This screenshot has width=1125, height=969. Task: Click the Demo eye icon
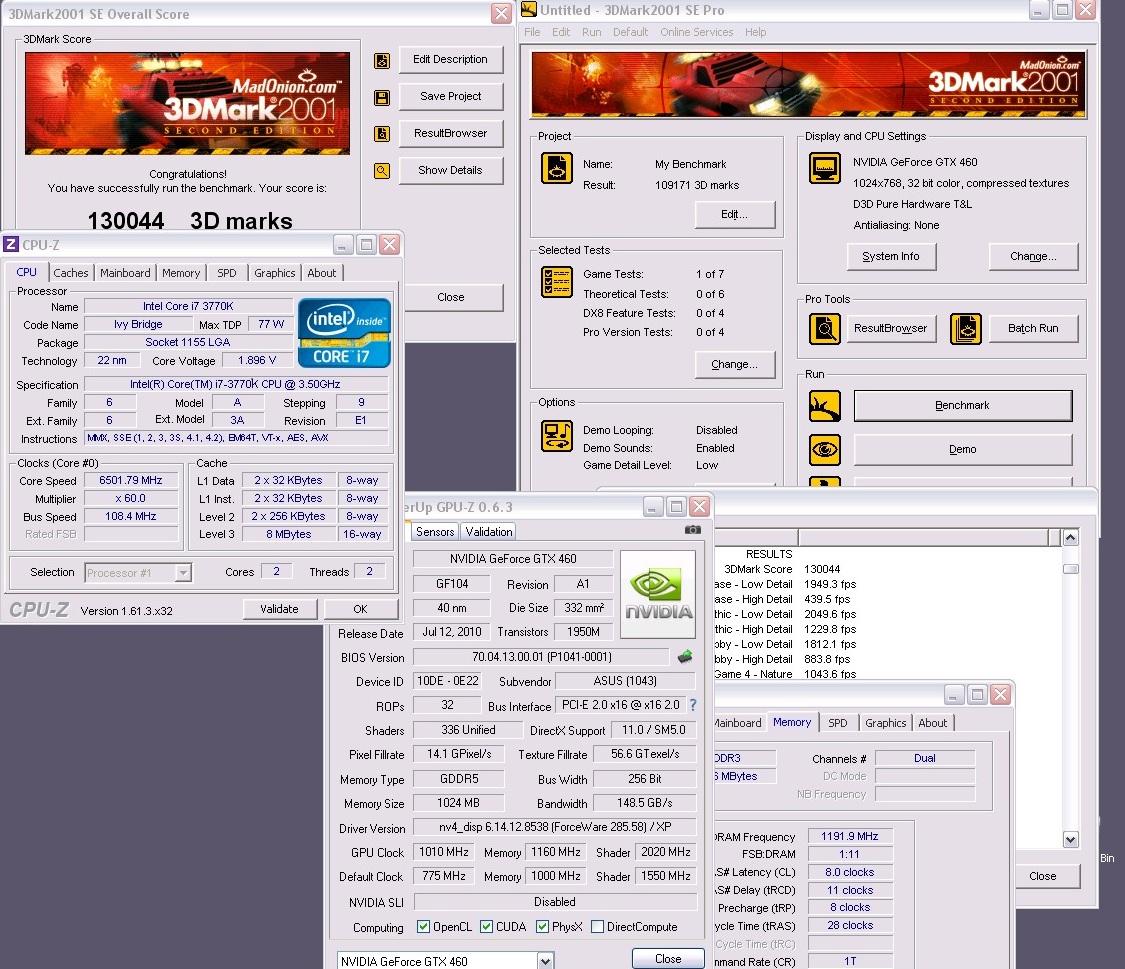[x=825, y=450]
